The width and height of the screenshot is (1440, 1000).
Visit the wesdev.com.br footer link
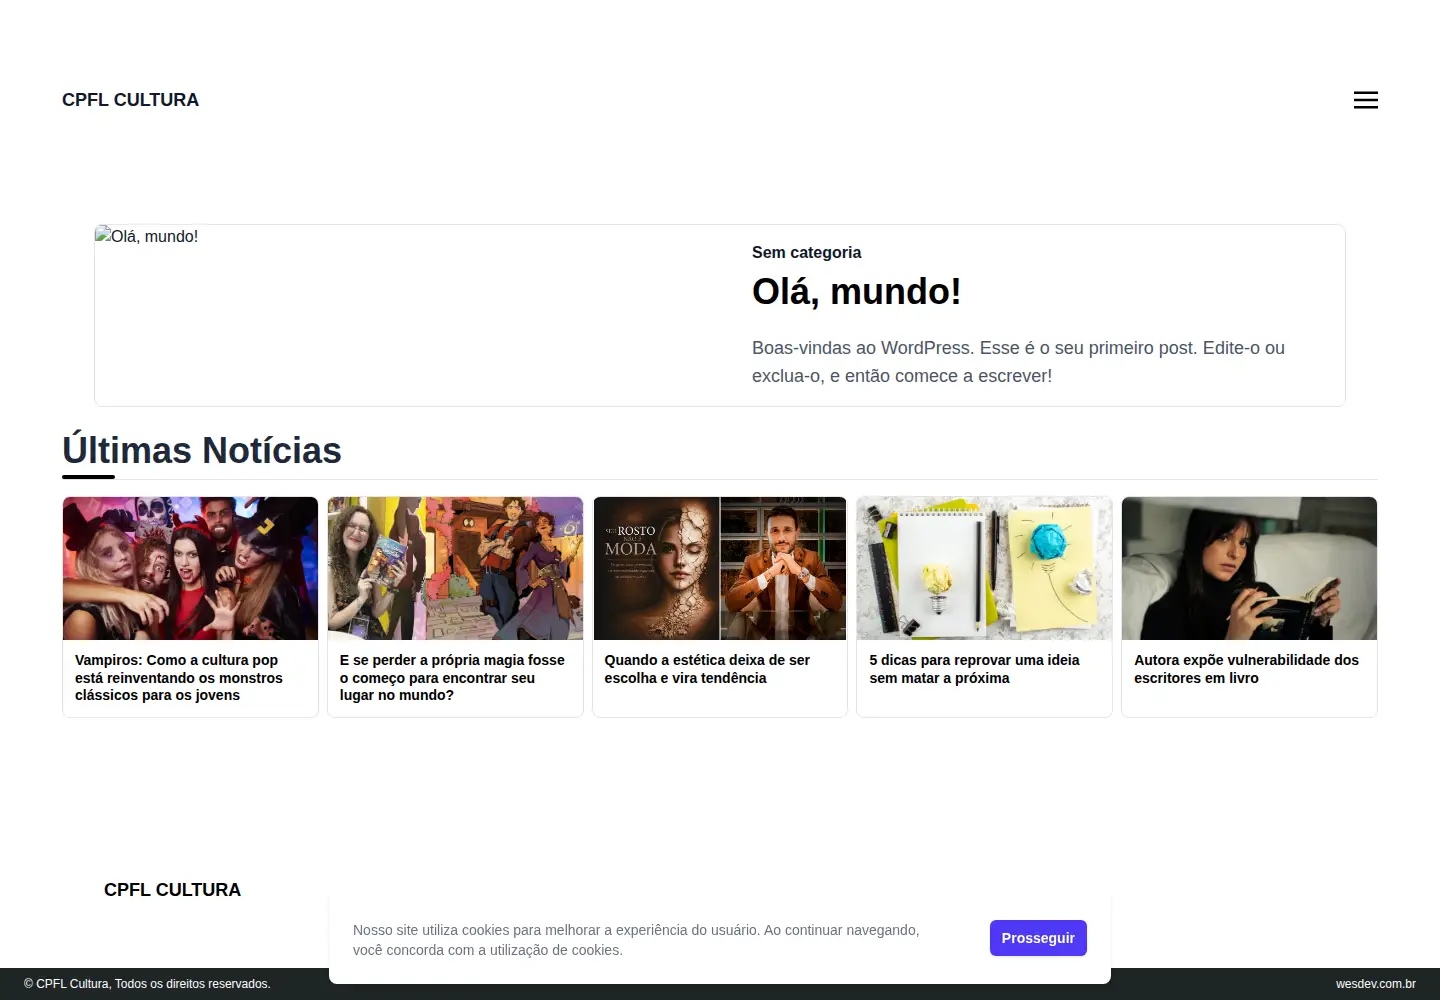coord(1376,984)
